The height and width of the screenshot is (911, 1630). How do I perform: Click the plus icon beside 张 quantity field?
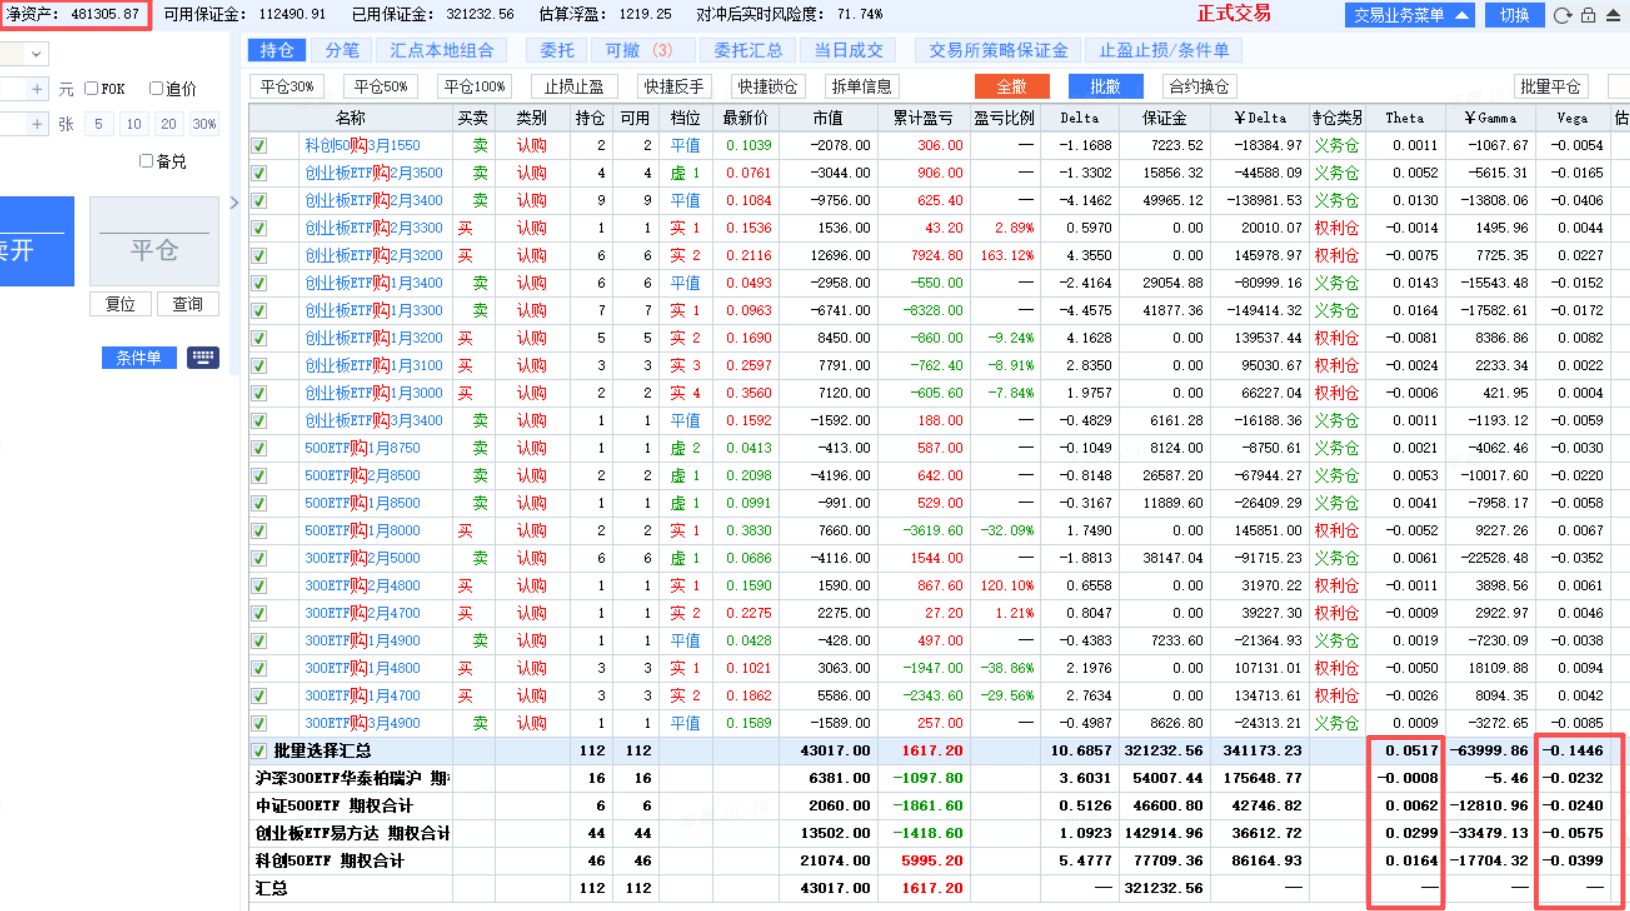pyautogui.click(x=37, y=124)
